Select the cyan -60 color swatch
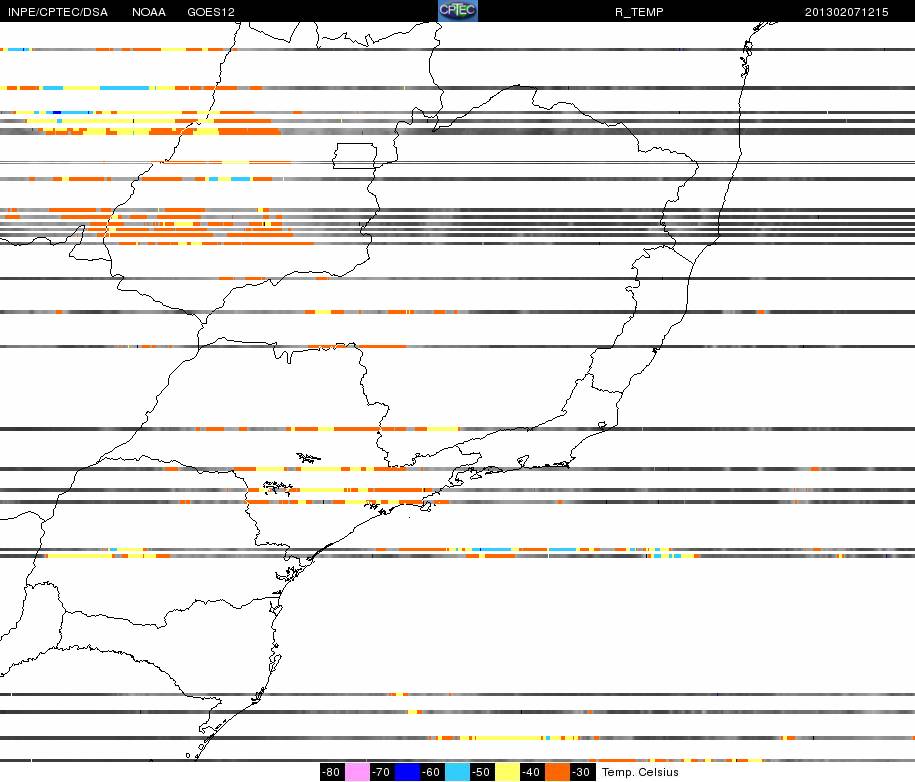This screenshot has height=782, width=915. [x=457, y=772]
